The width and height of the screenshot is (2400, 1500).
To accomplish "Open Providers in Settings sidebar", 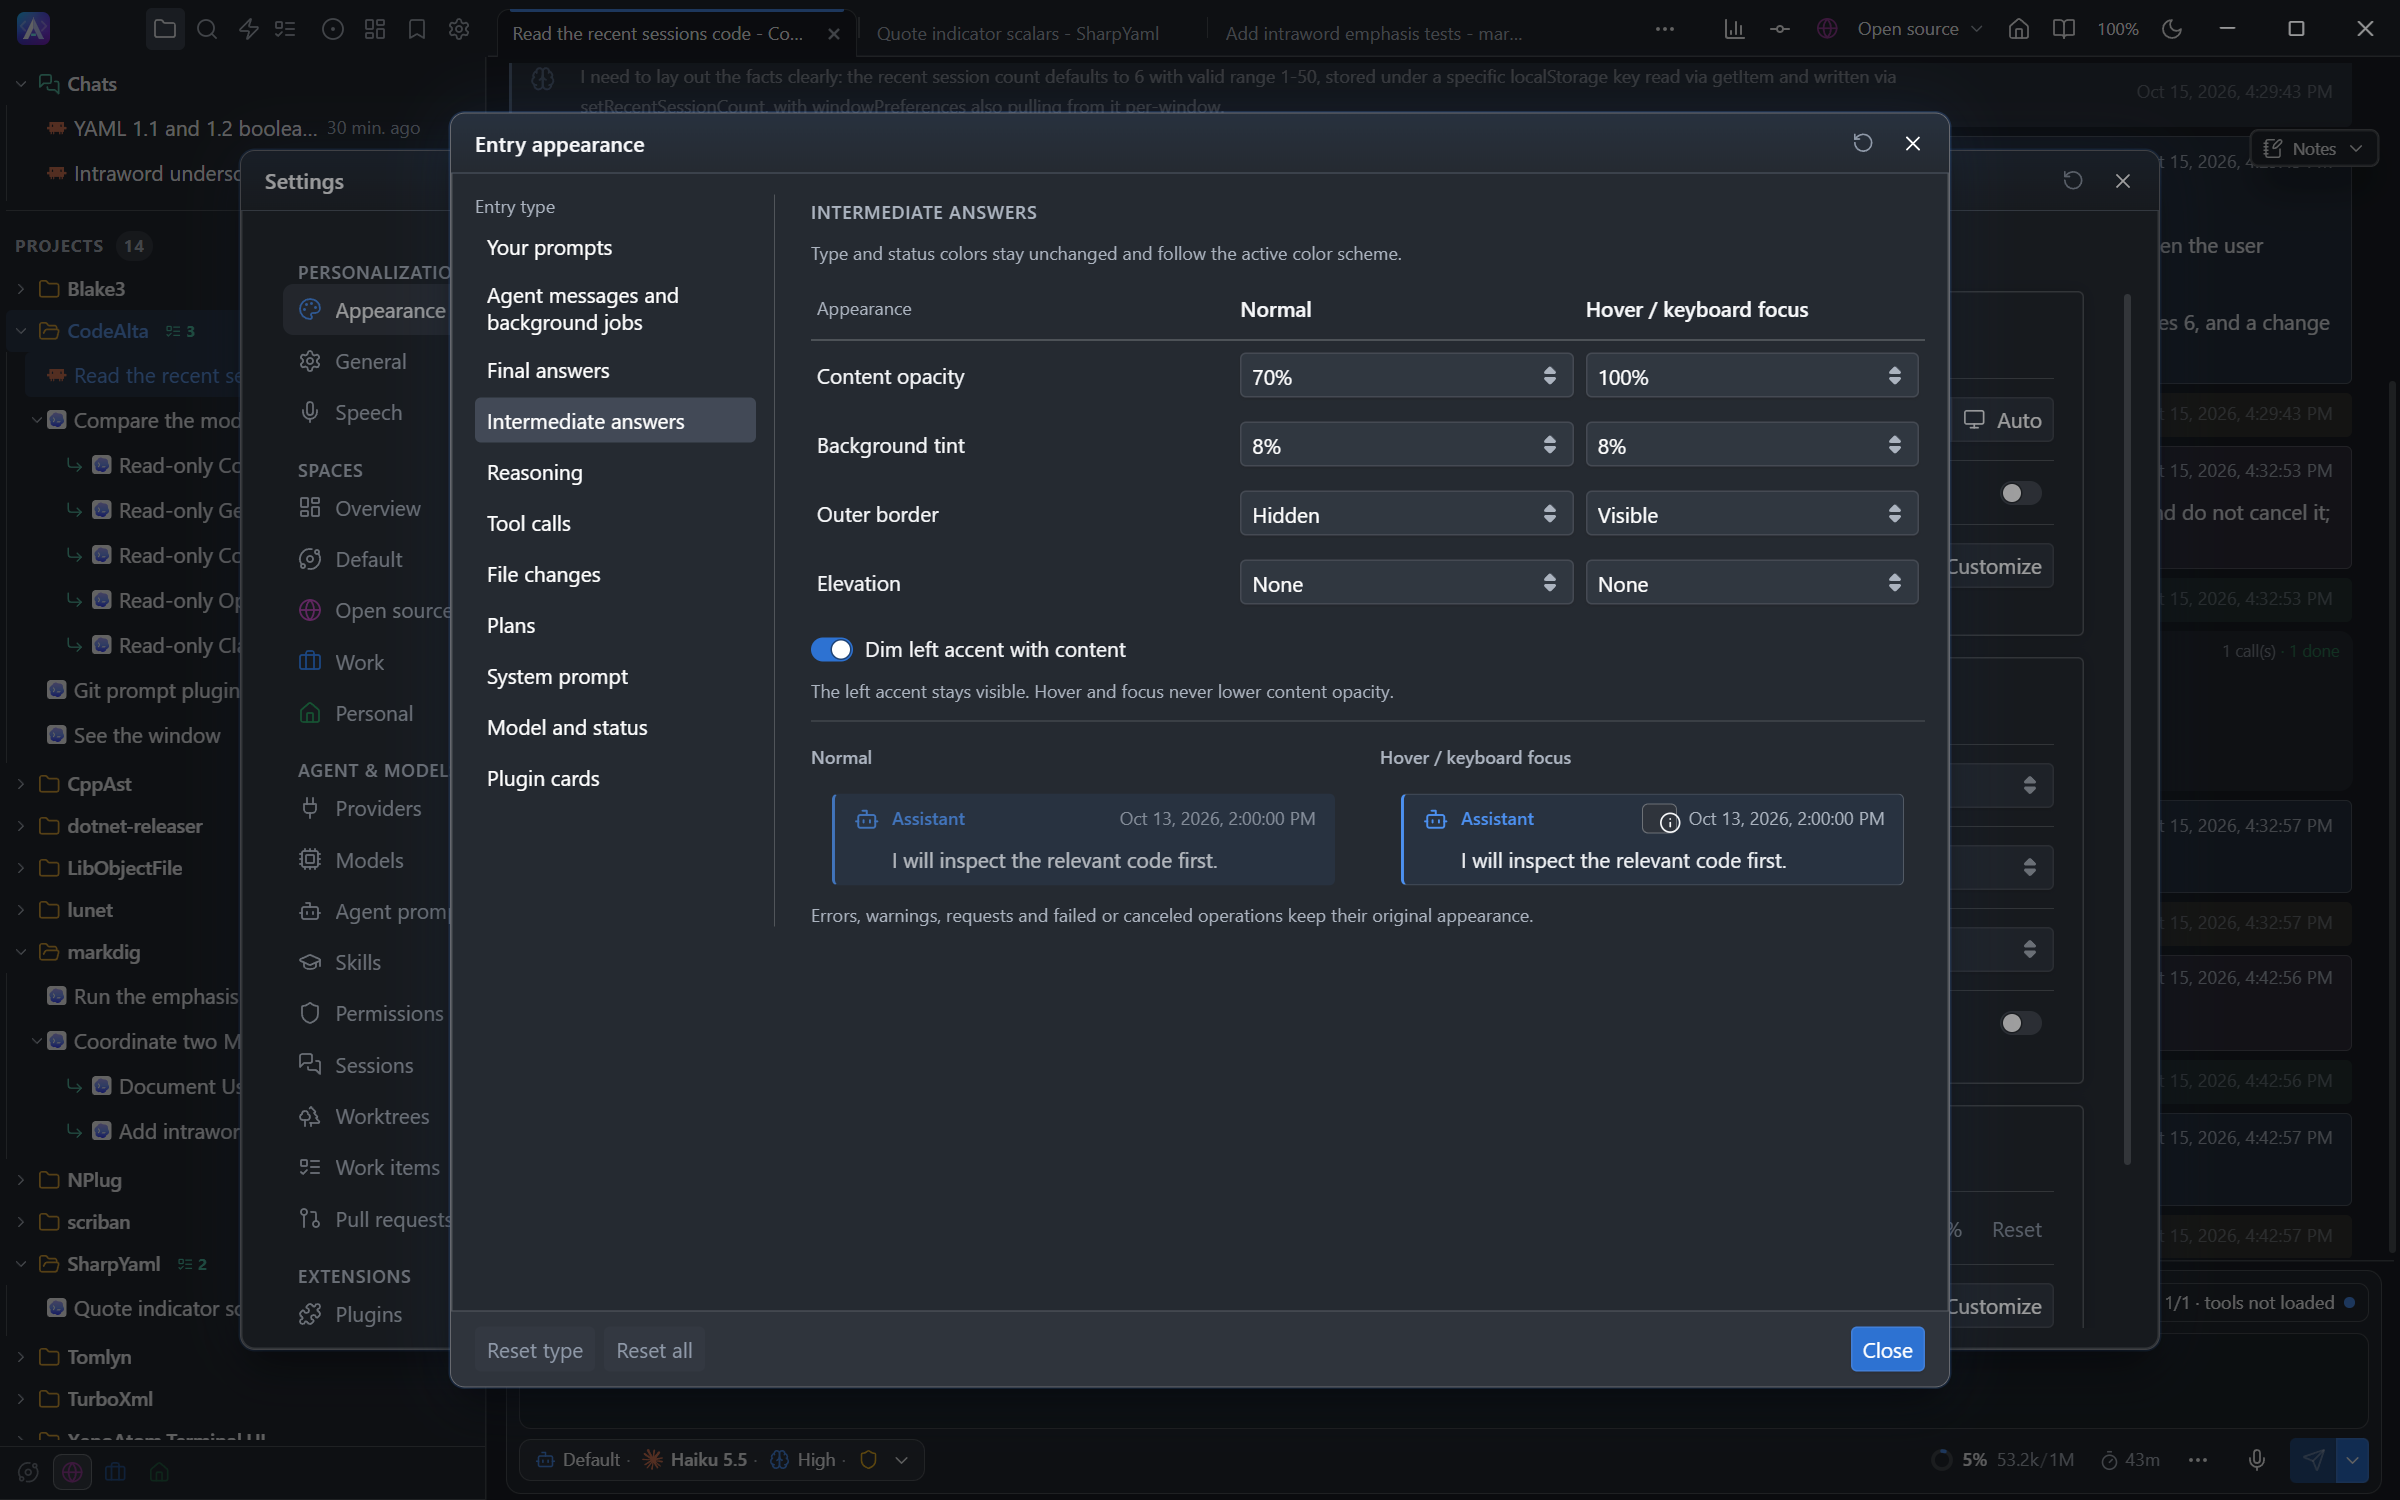I will point(377,808).
